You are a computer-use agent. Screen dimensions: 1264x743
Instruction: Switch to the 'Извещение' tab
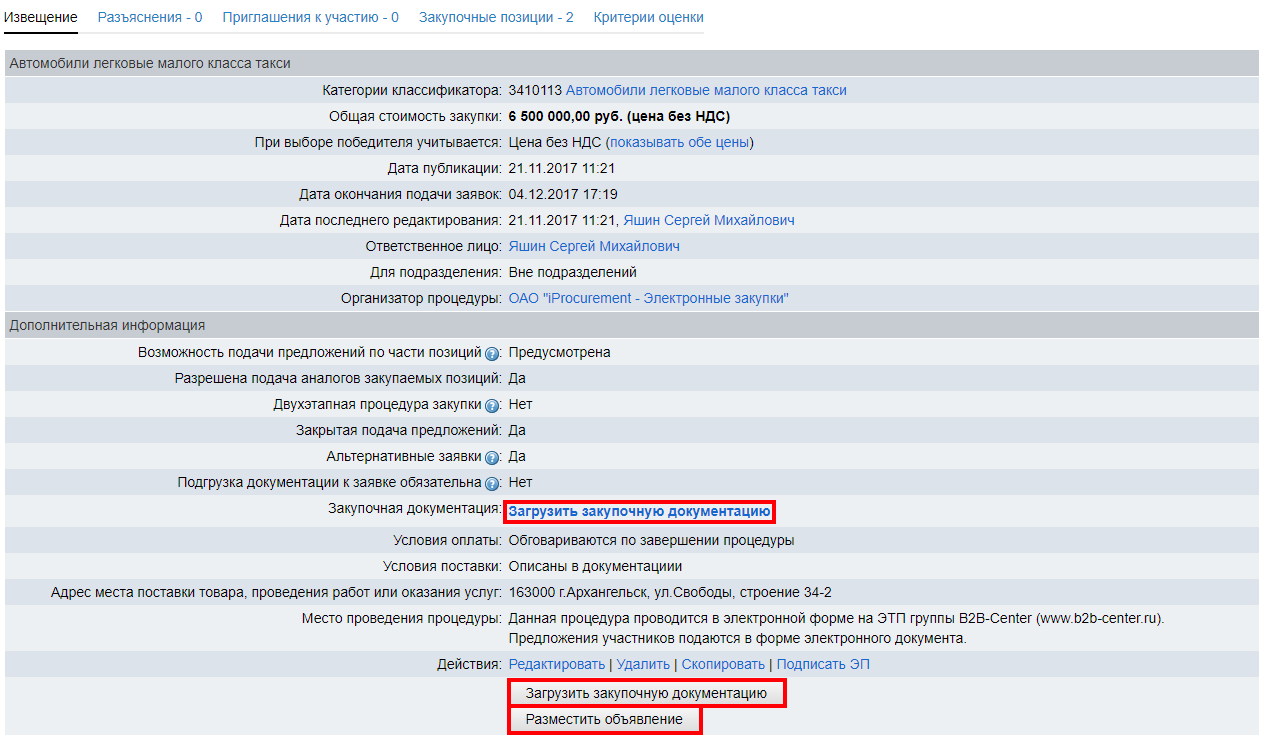click(41, 17)
